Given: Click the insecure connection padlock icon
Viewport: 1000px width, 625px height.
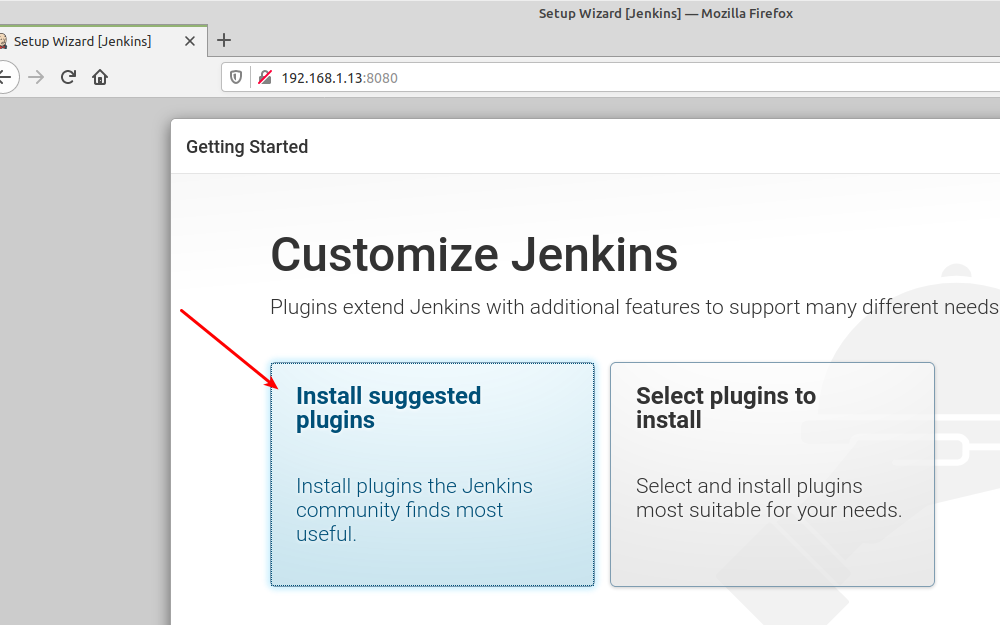Looking at the screenshot, I should [x=264, y=77].
